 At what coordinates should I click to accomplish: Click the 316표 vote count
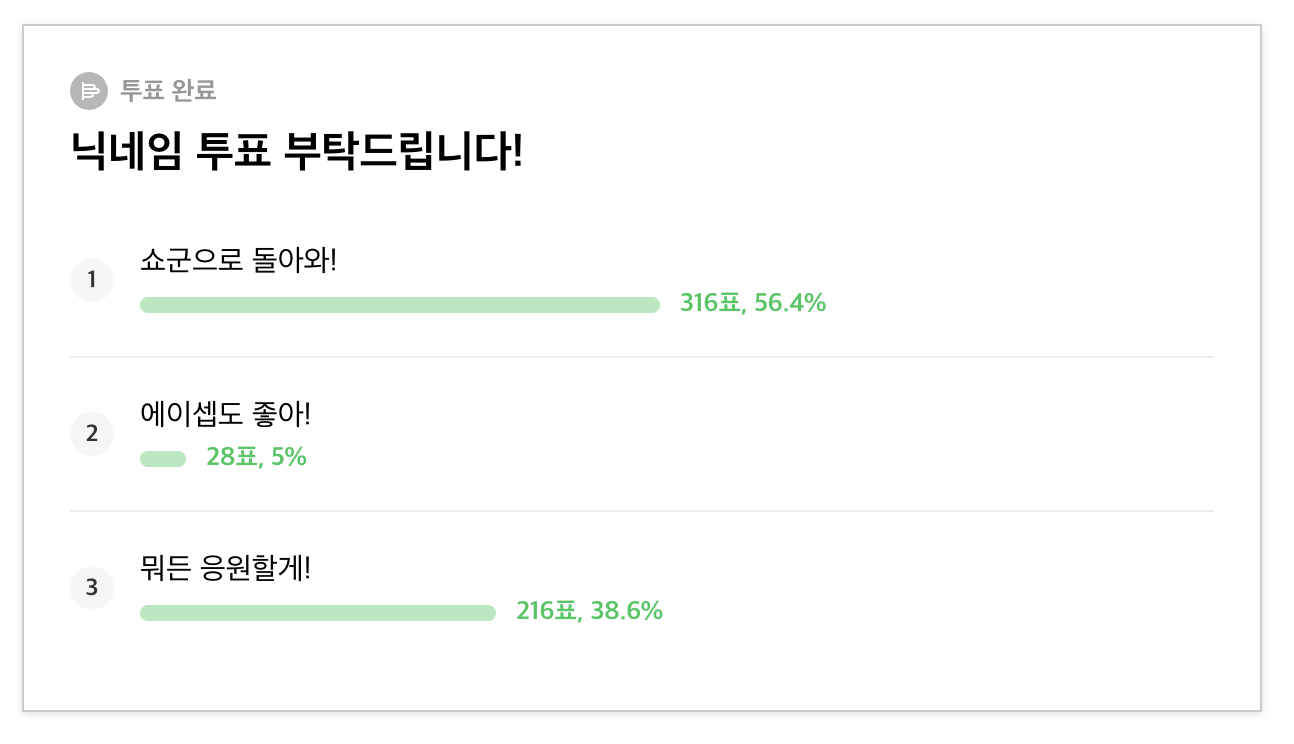(x=712, y=303)
